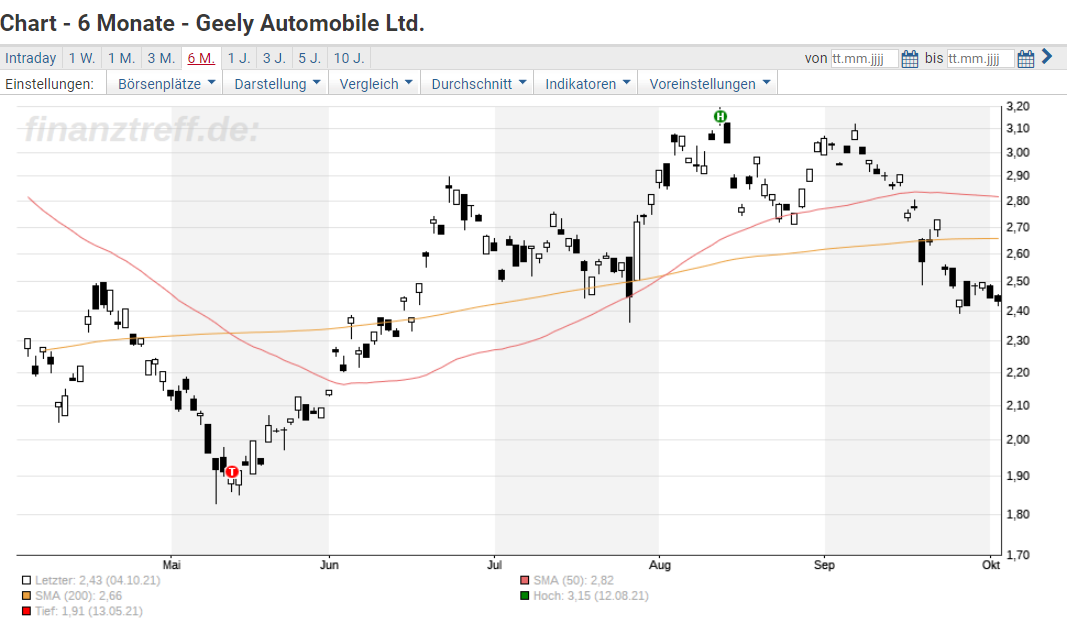The width and height of the screenshot is (1071, 636).
Task: Click the 'bis' end date input field
Action: 980,59
